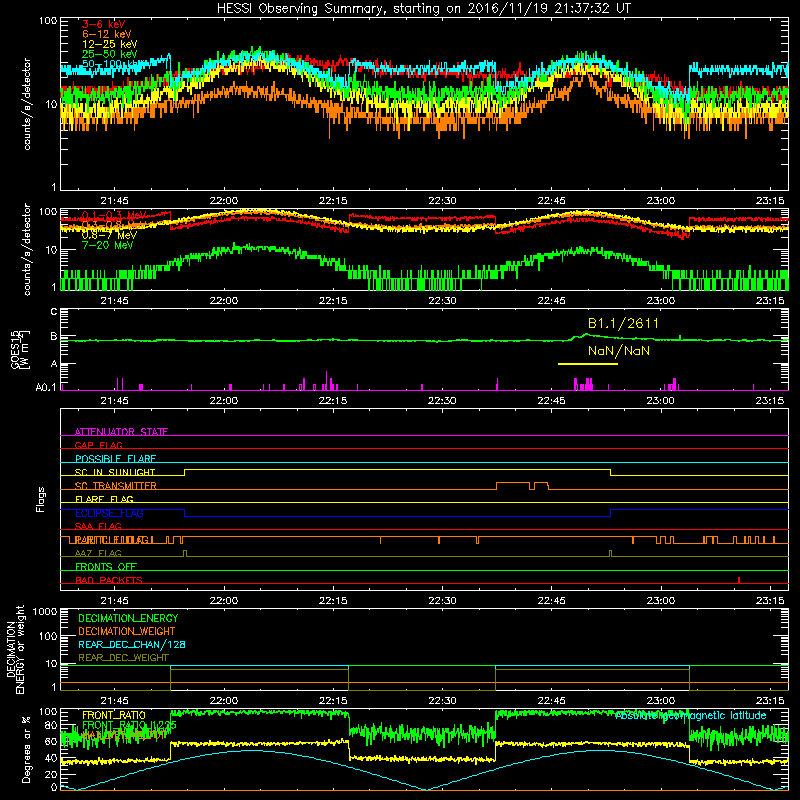Click the 23:00 tick label under the GOES panel
The image size is (800, 800).
(x=661, y=401)
